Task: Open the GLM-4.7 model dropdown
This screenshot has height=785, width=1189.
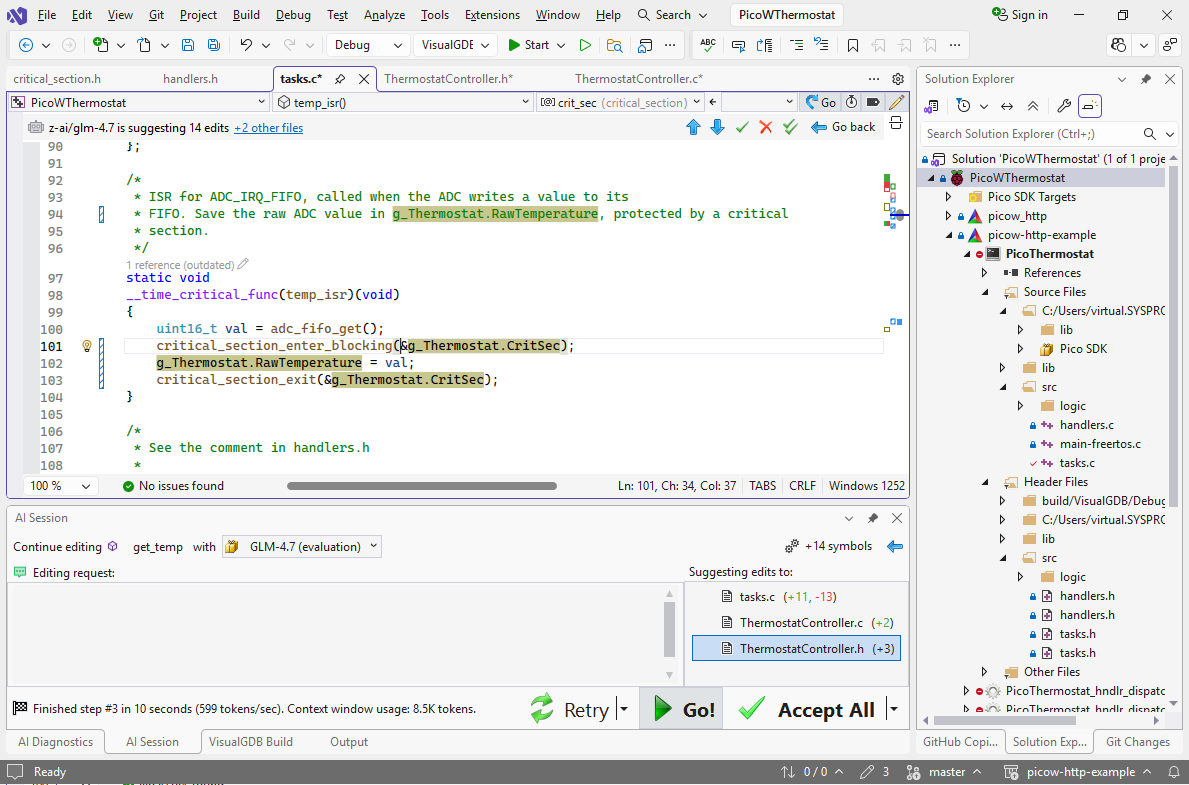Action: pyautogui.click(x=301, y=546)
